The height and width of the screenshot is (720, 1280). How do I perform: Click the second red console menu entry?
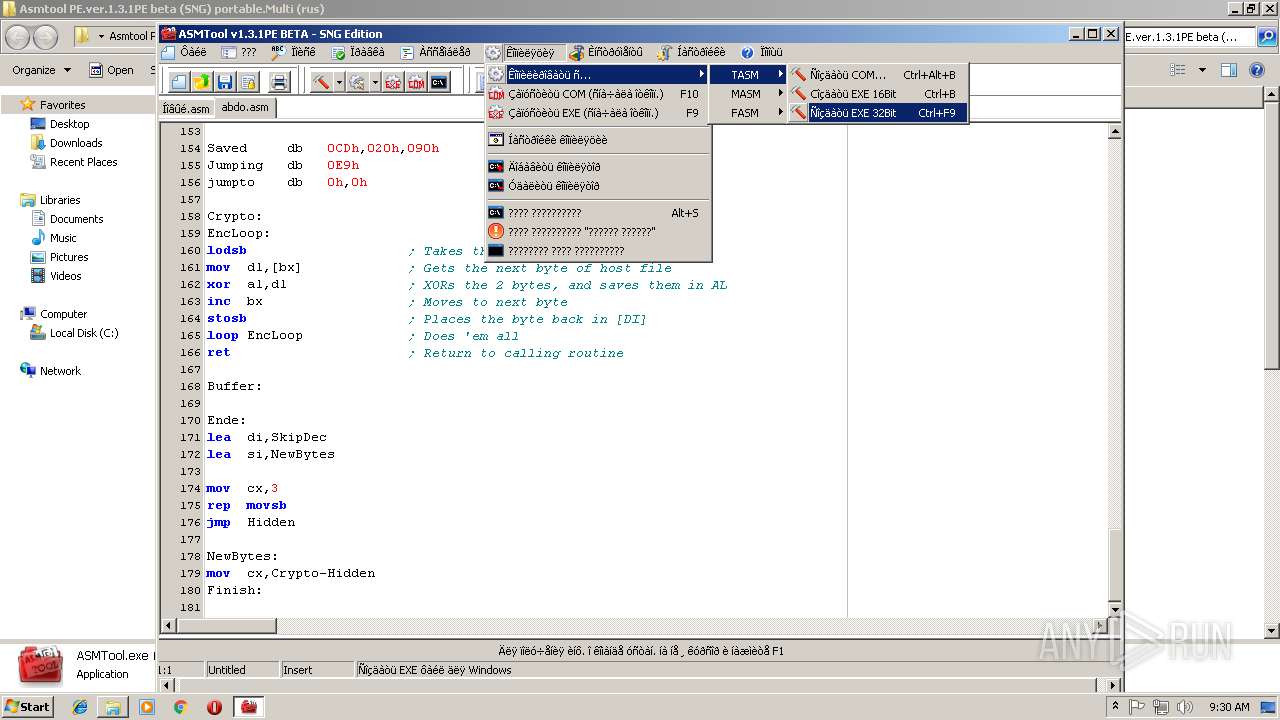tap(597, 186)
